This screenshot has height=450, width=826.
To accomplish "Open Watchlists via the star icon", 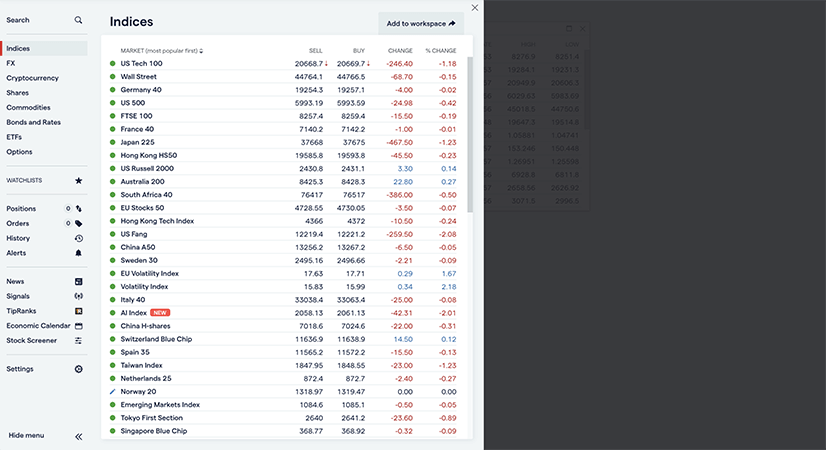I will tap(79, 181).
